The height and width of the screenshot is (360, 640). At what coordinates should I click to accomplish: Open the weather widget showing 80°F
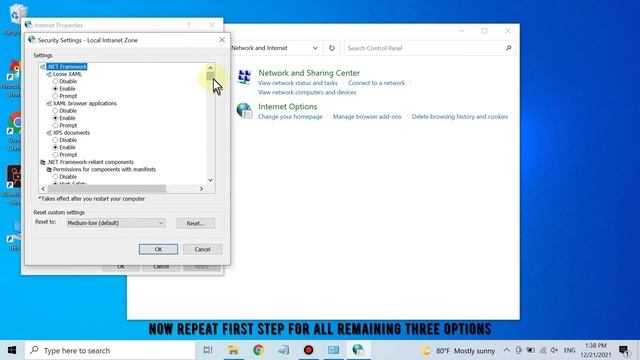click(458, 351)
